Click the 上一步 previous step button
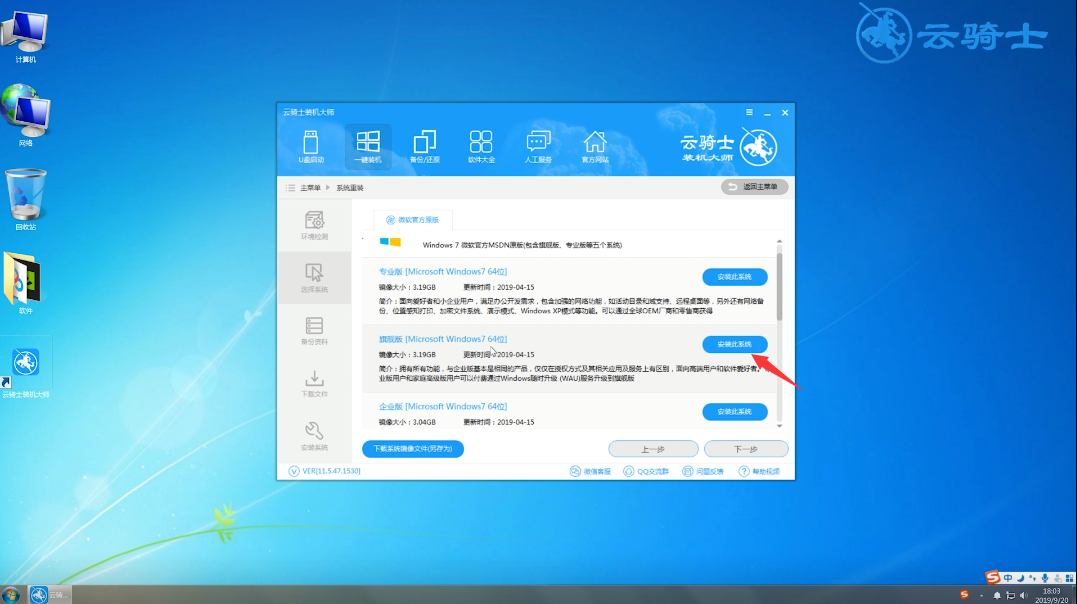 coord(653,449)
